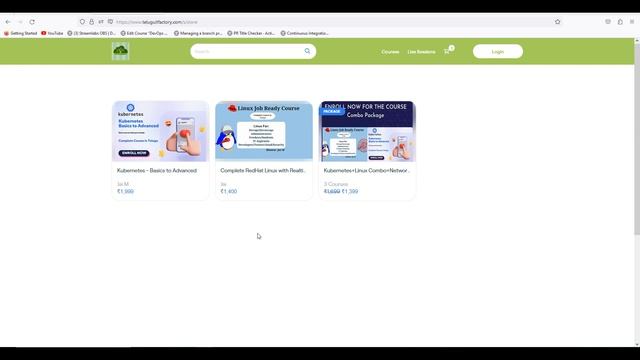Click the browser forward arrow
This screenshot has height=360, width=640.
[x=20, y=22]
